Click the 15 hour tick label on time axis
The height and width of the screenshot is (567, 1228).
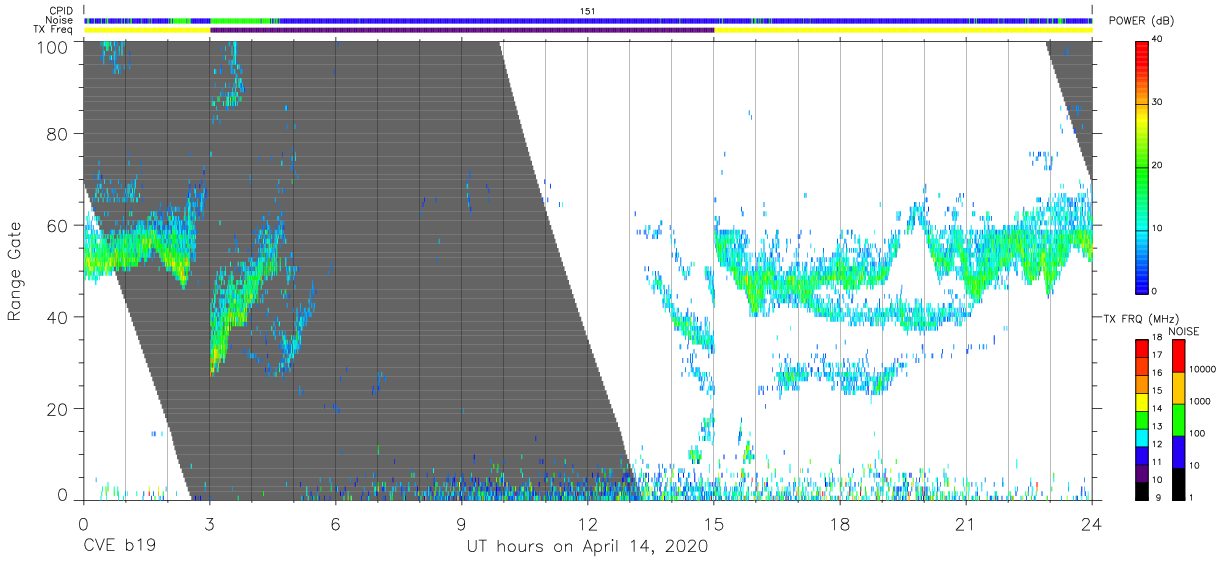pos(714,524)
